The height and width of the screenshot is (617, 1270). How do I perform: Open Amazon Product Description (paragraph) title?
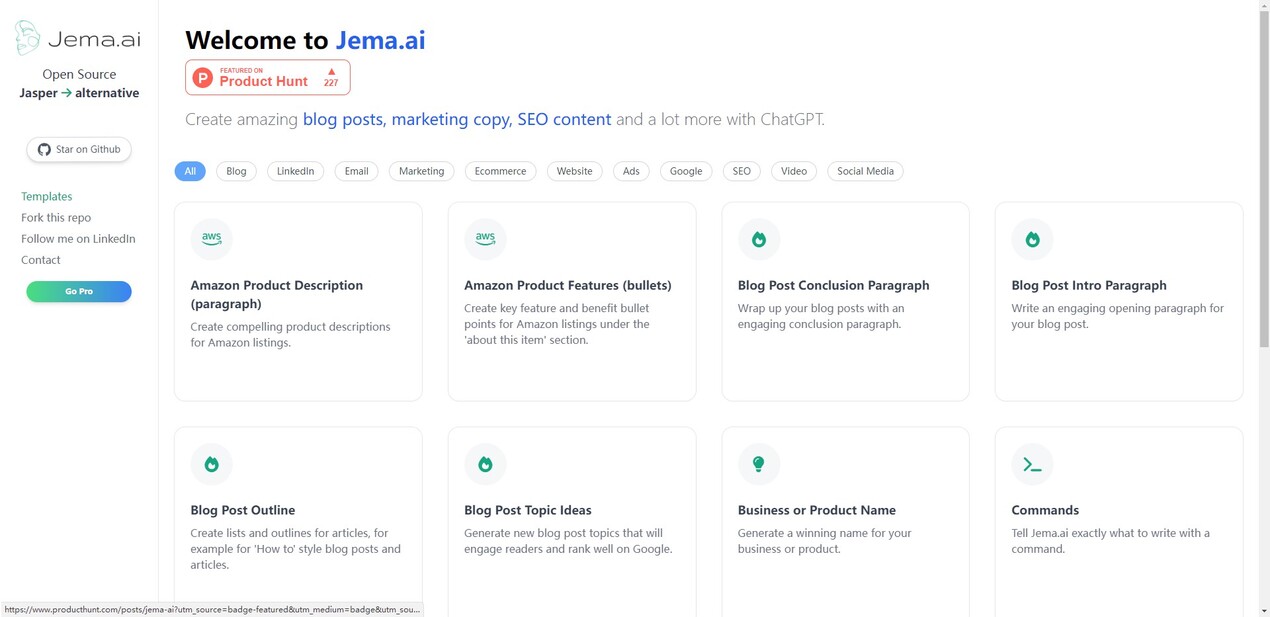click(277, 294)
